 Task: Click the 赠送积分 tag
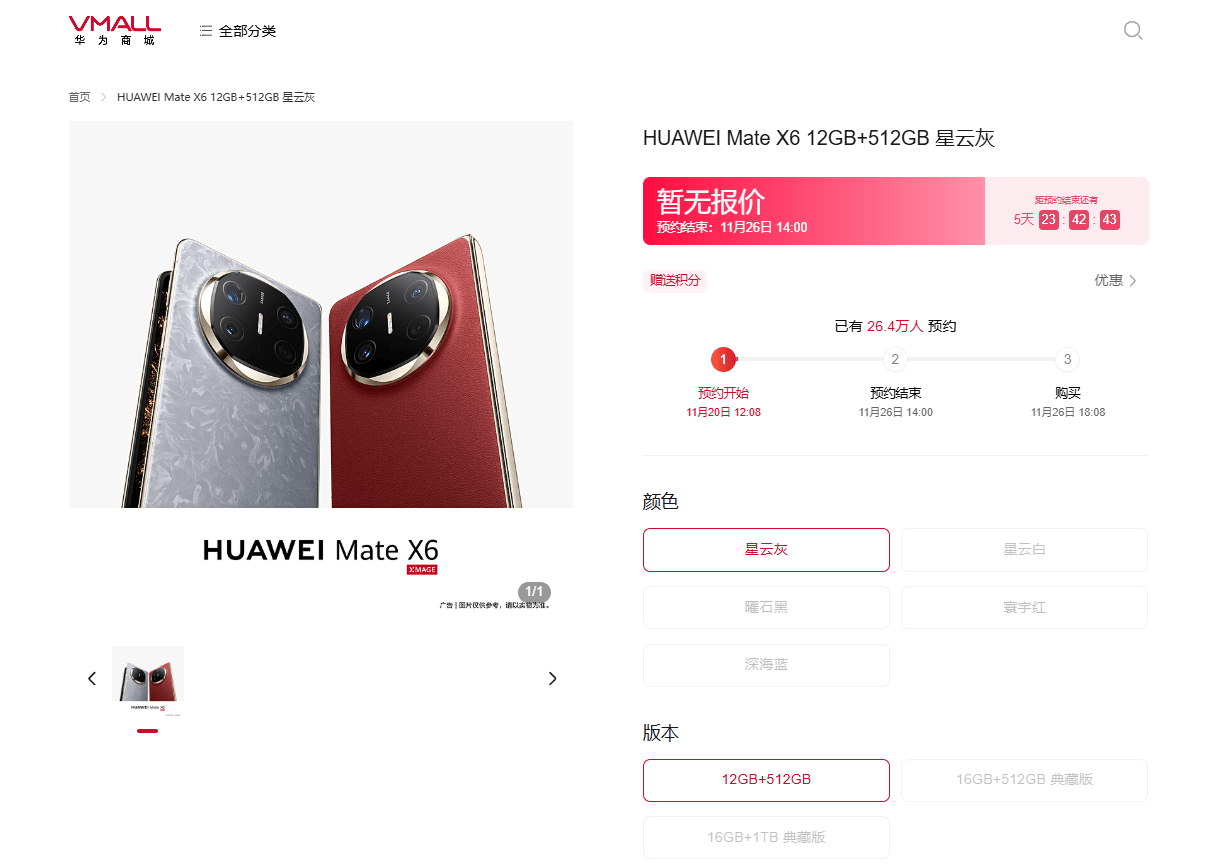tap(675, 281)
